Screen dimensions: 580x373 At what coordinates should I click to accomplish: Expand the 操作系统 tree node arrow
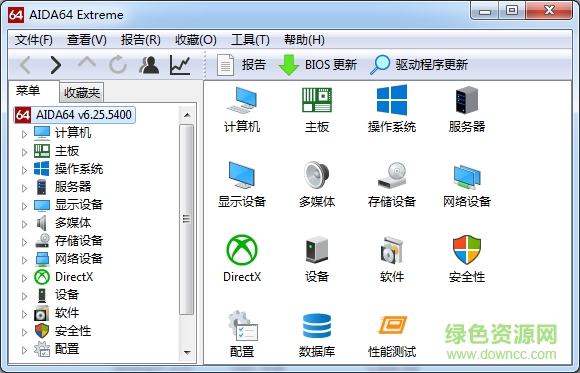[24, 170]
